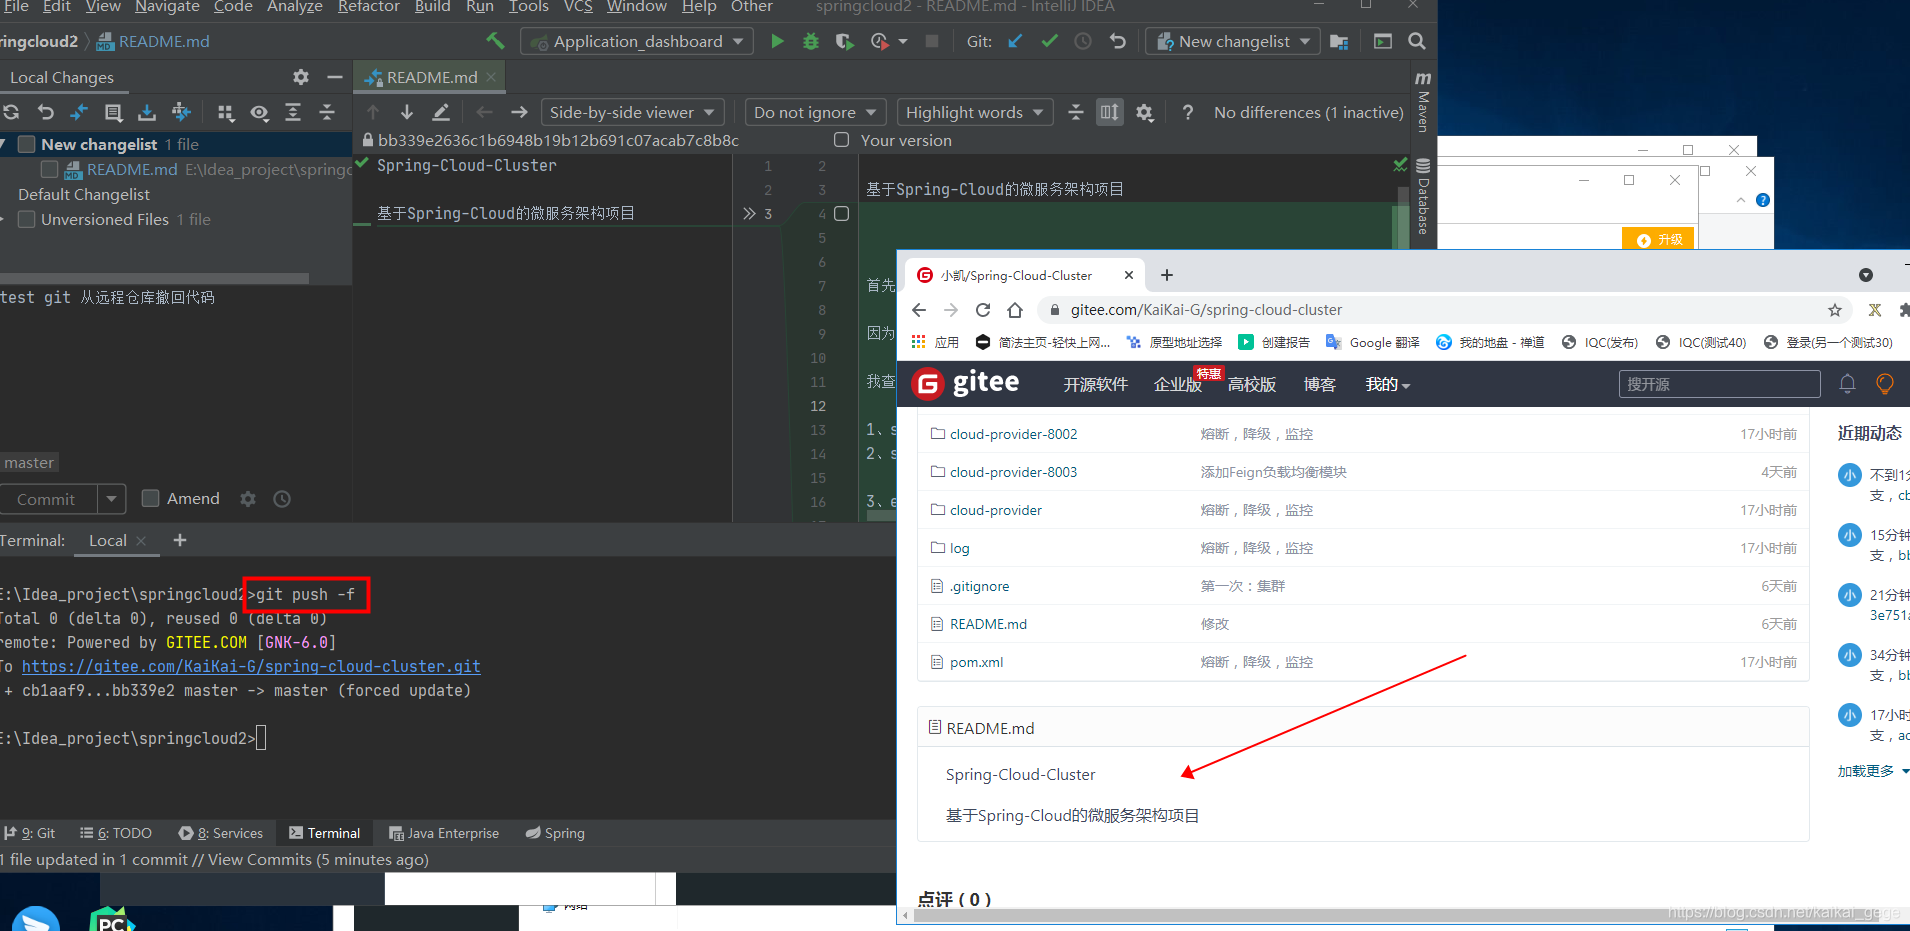The height and width of the screenshot is (931, 1910).
Task: Click the Commit button
Action: [x=46, y=498]
